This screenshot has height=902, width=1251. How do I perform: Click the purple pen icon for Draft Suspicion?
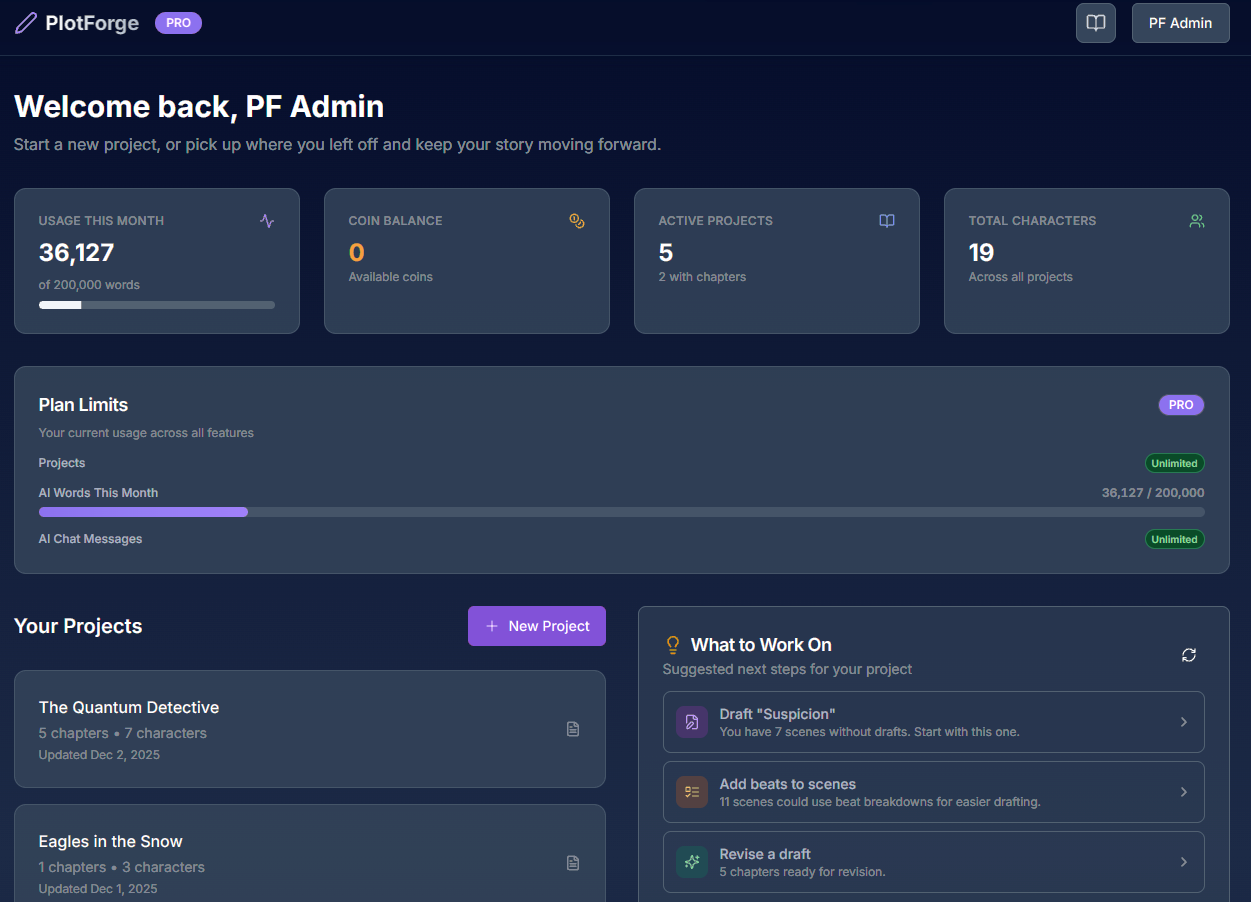click(691, 721)
